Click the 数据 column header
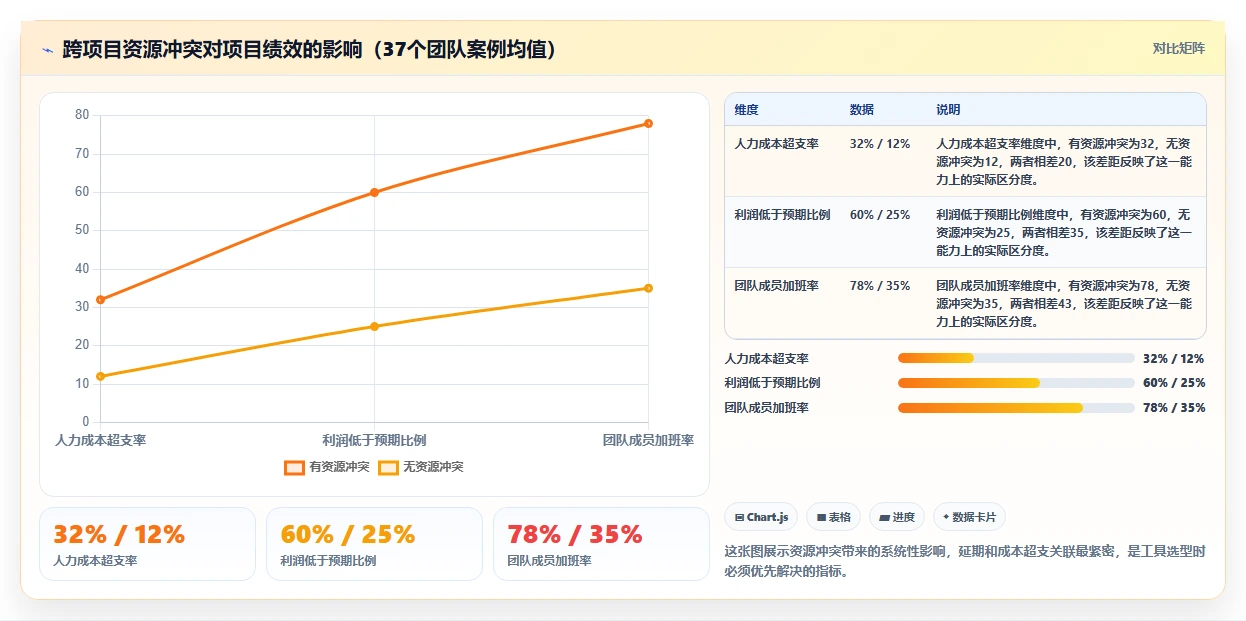The image size is (1246, 621). pyautogui.click(x=861, y=109)
